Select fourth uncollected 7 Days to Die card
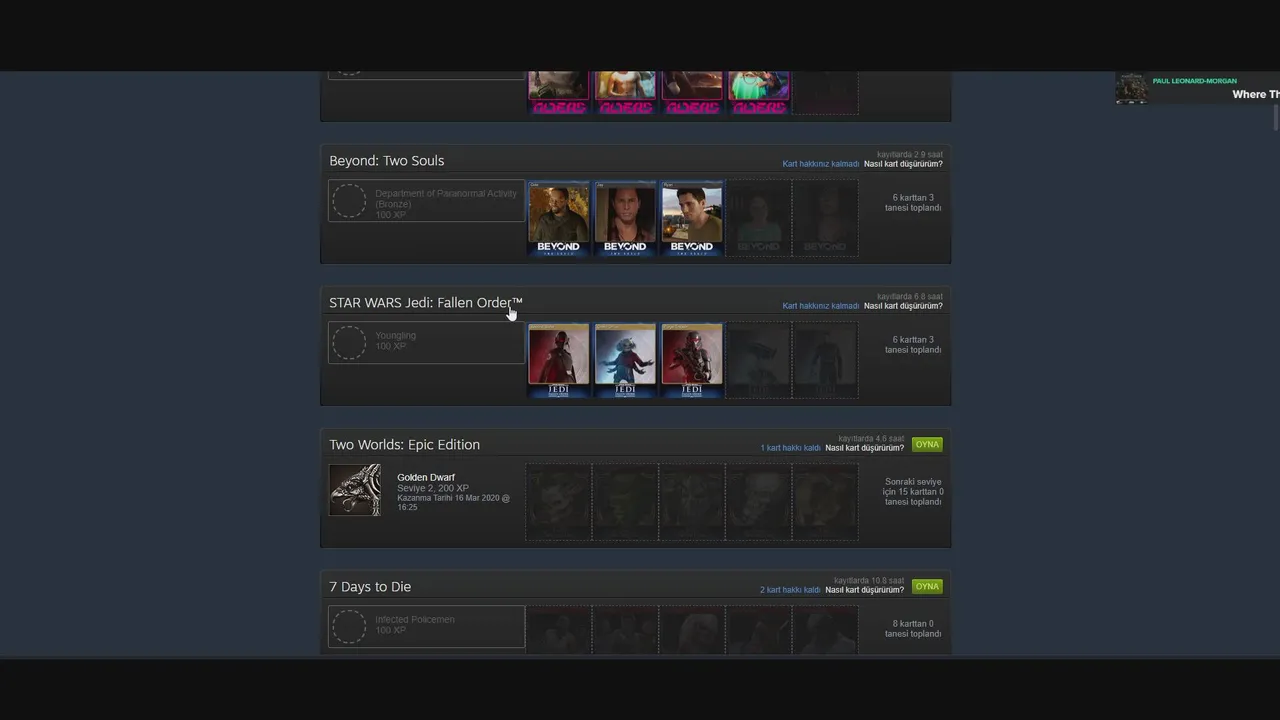 [758, 630]
